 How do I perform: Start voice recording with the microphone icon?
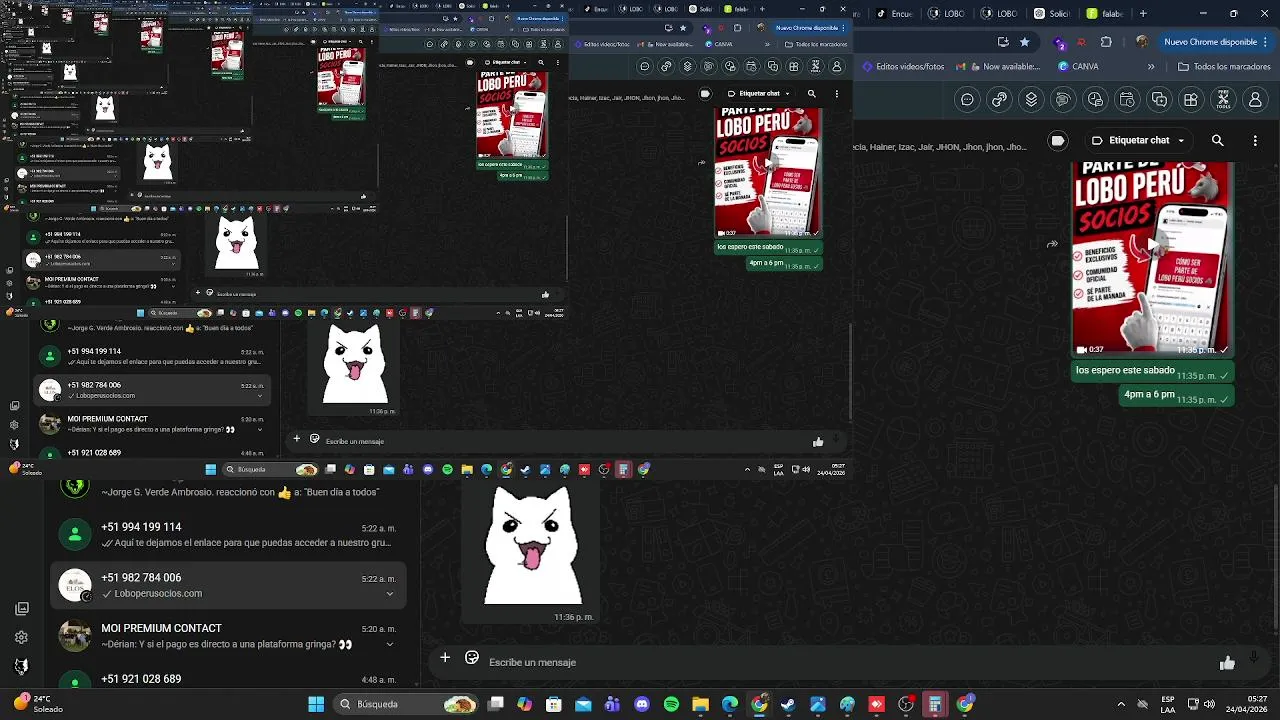1254,658
